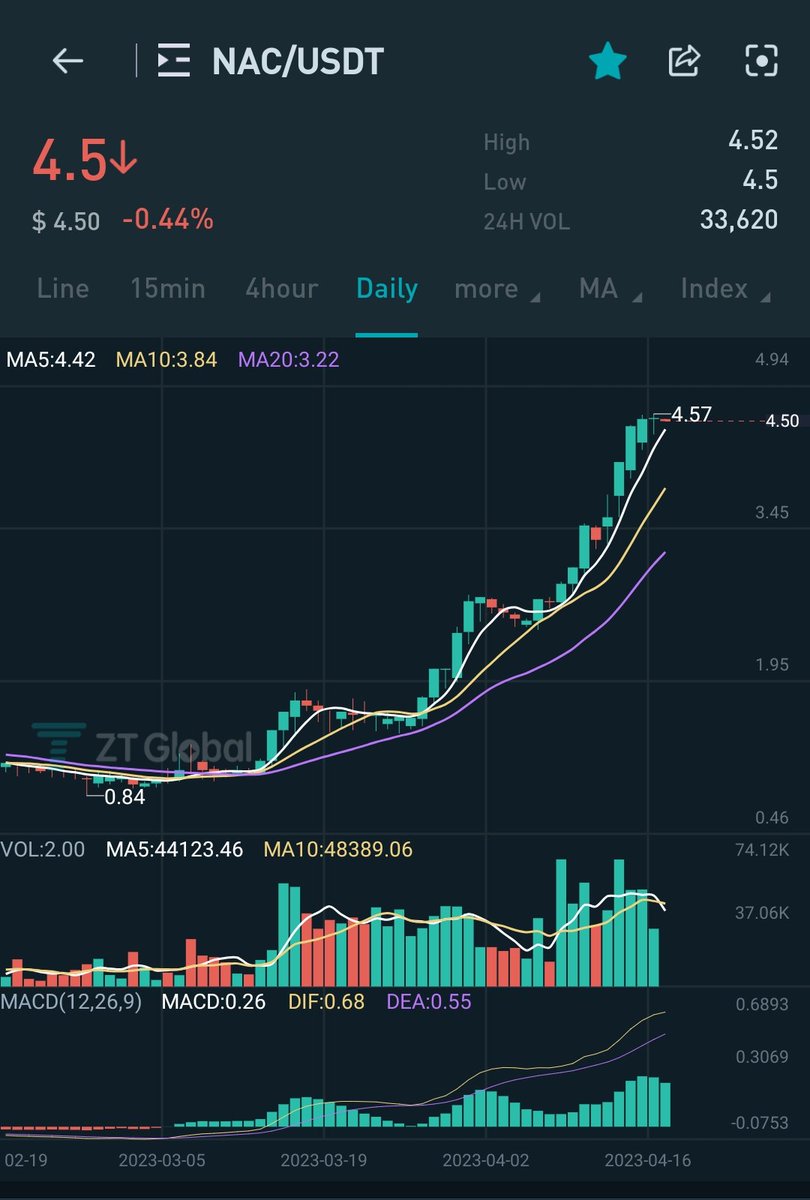810x1200 pixels.
Task: Click the 2023-04-02 date label
Action: click(486, 1161)
